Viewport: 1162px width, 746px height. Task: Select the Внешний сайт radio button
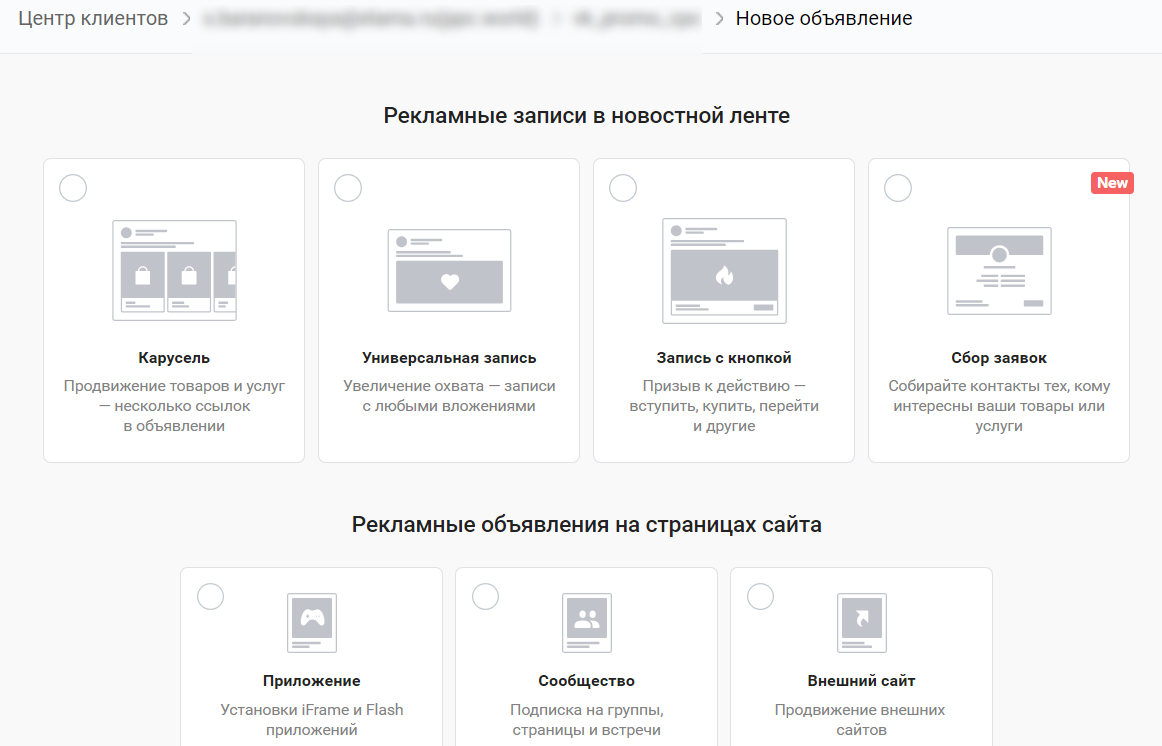(760, 596)
